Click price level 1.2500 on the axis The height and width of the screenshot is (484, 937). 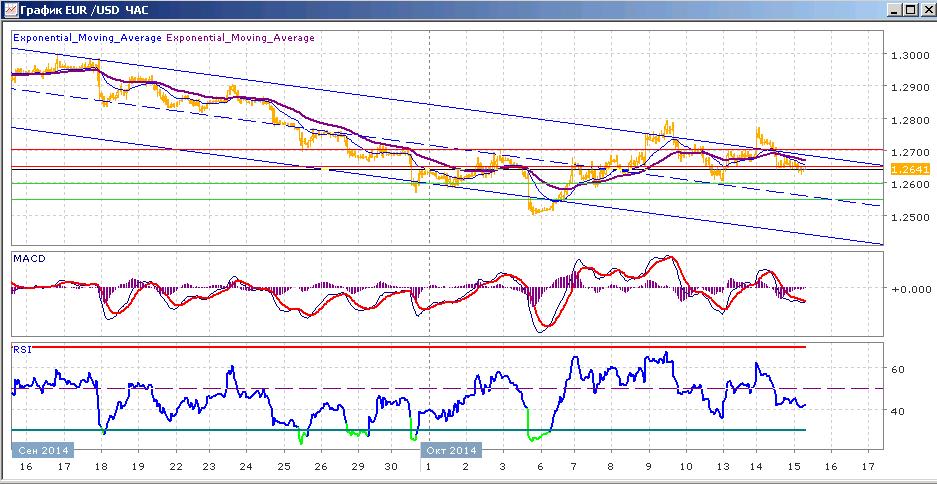coord(910,217)
